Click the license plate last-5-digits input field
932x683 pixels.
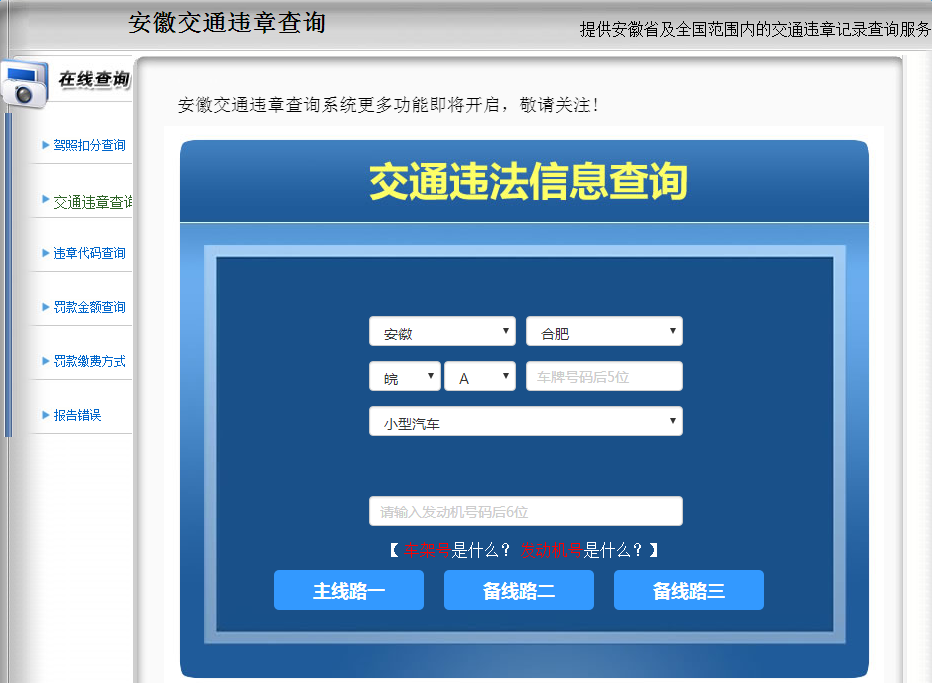click(604, 376)
